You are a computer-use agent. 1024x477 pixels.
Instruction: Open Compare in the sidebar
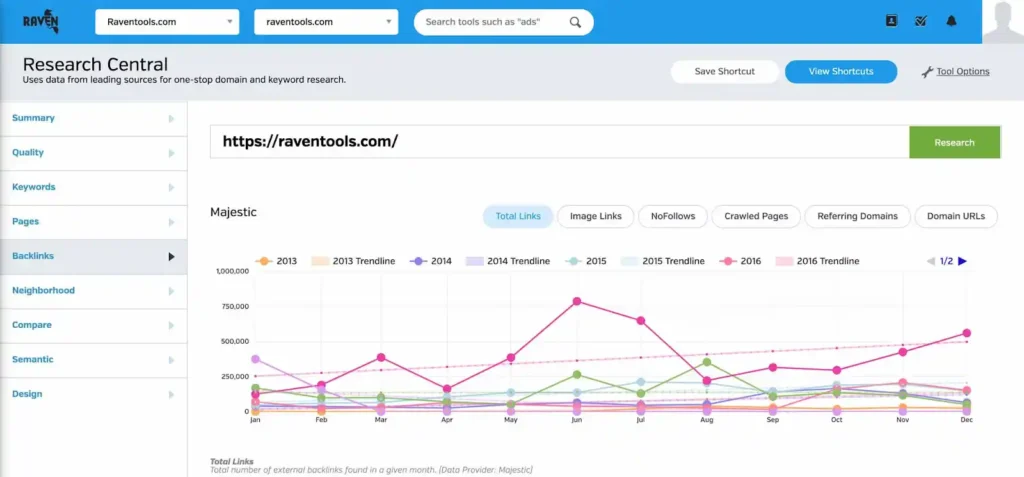pyautogui.click(x=32, y=325)
